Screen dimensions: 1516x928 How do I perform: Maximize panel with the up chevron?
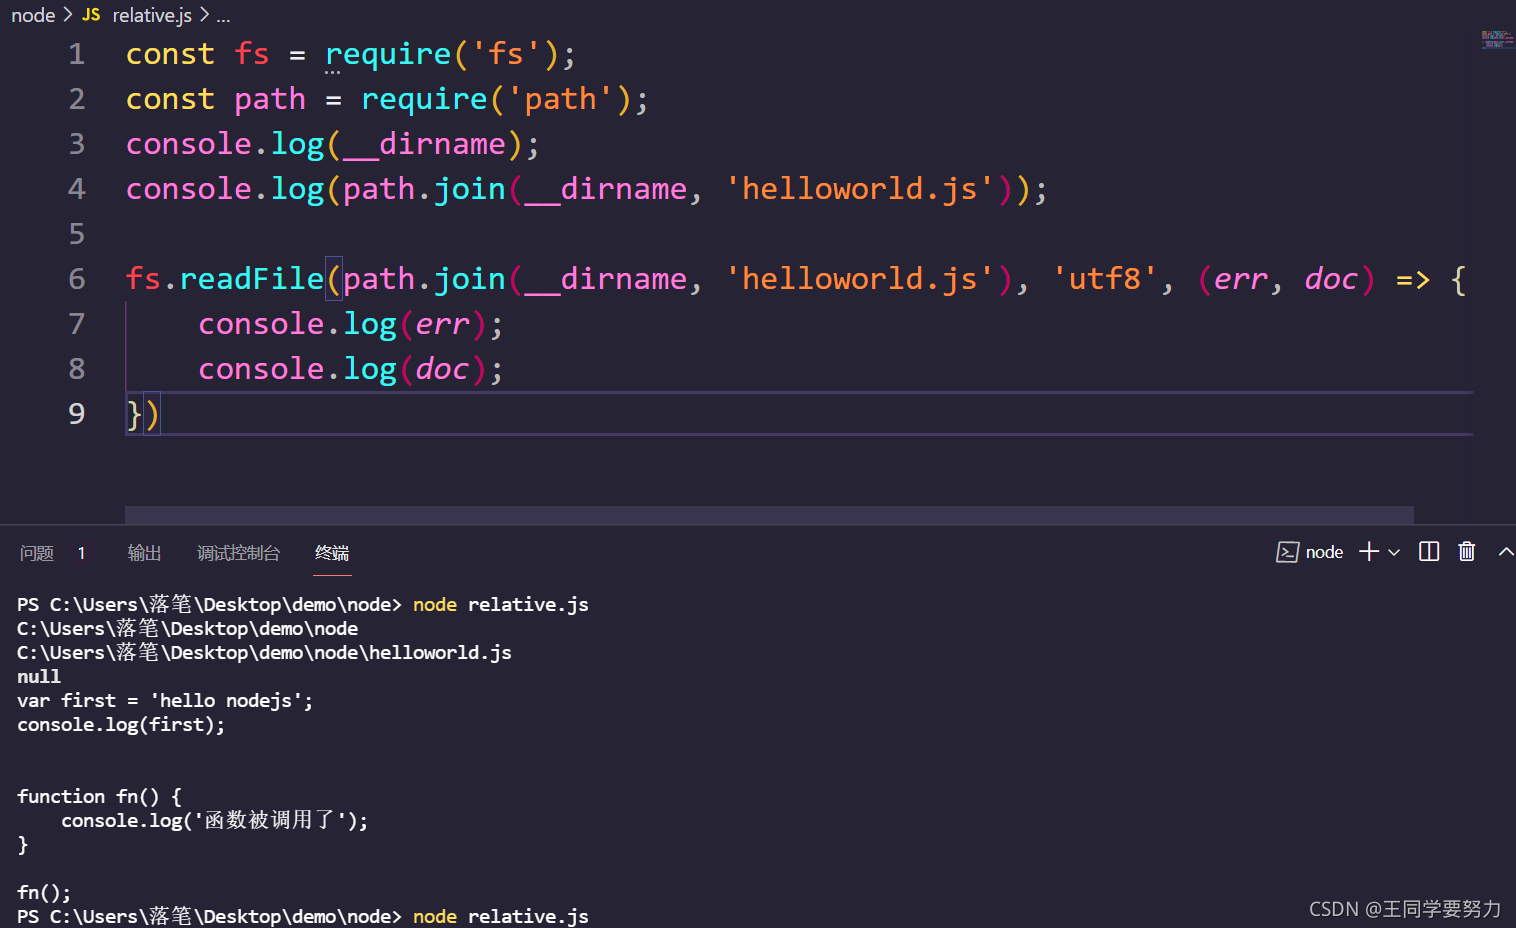click(1506, 552)
